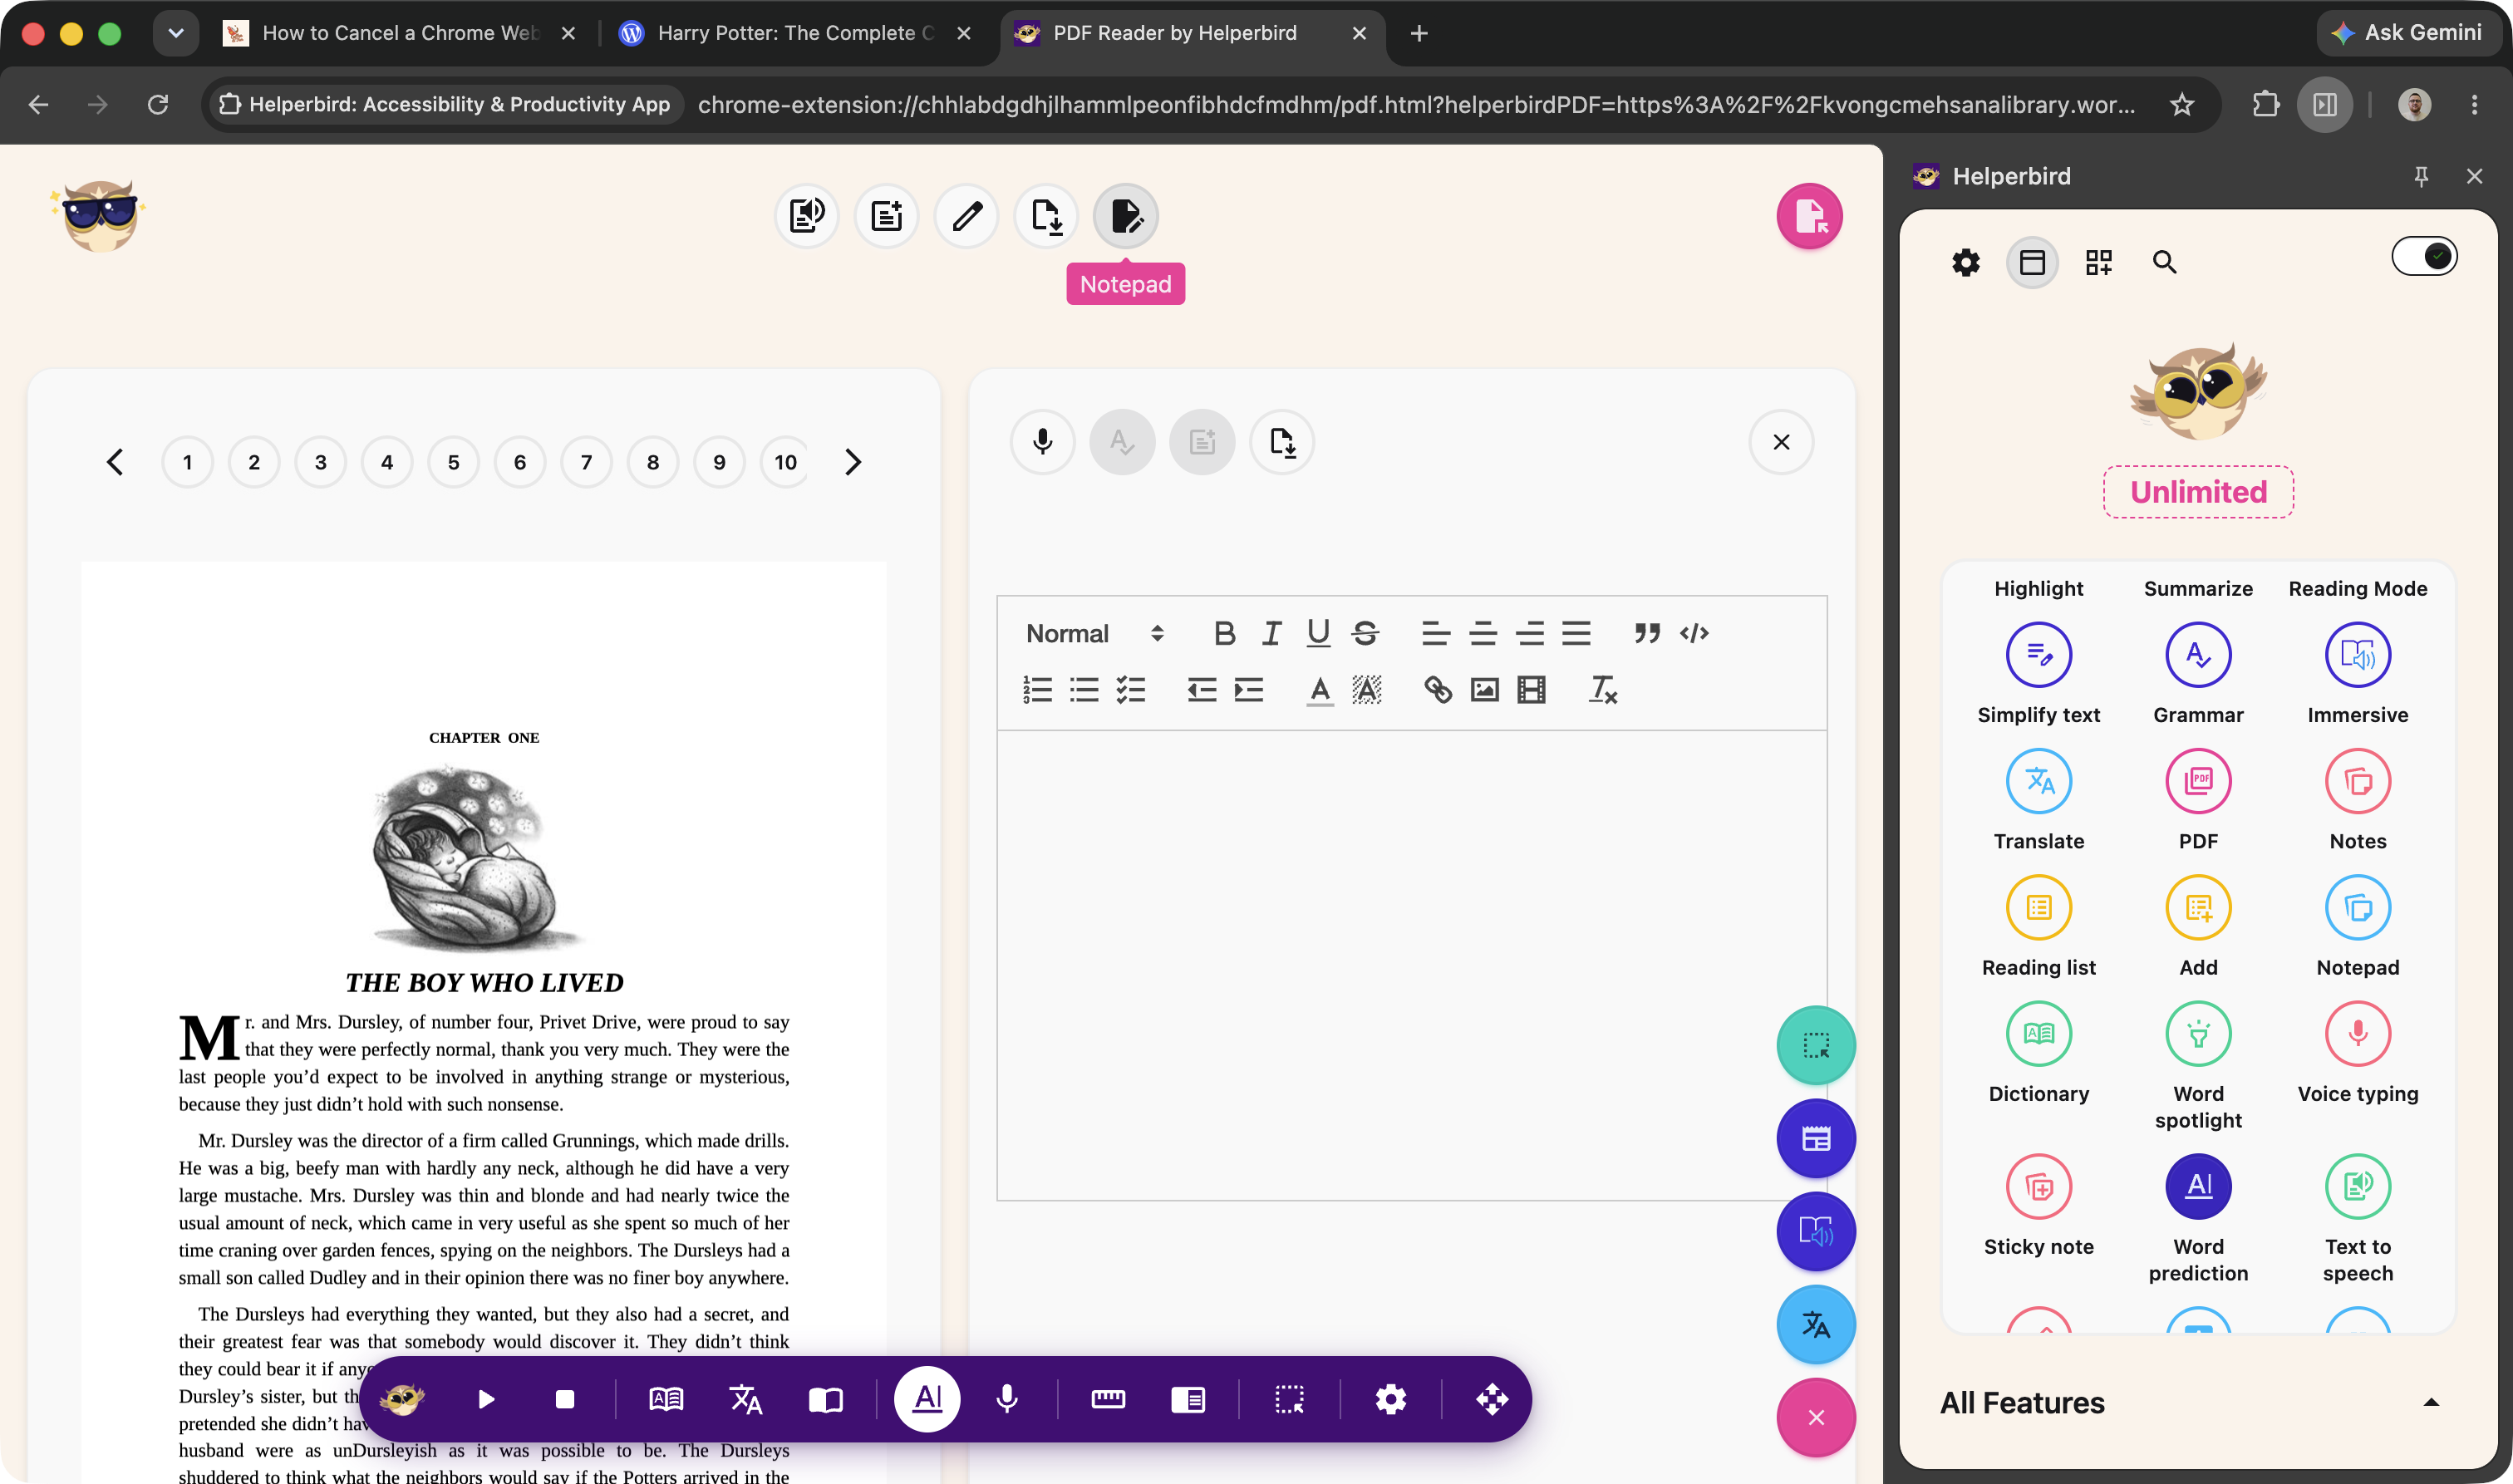
Task: Toggle the Helperbird extension on/off switch
Action: pos(2424,257)
